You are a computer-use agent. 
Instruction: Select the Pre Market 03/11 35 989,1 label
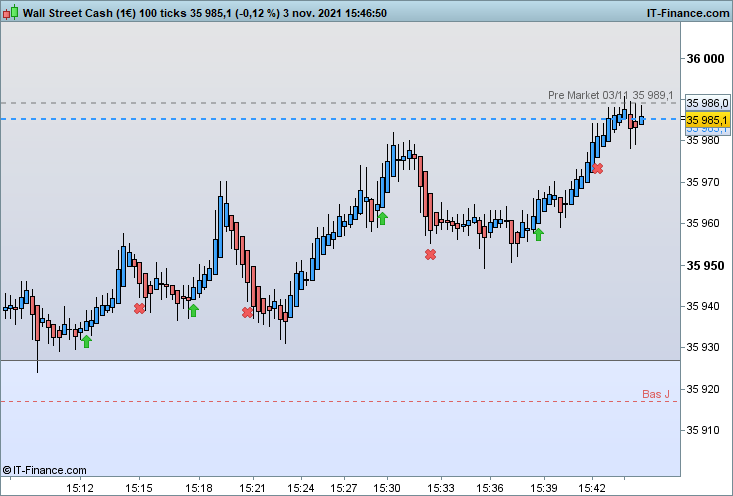[611, 95]
